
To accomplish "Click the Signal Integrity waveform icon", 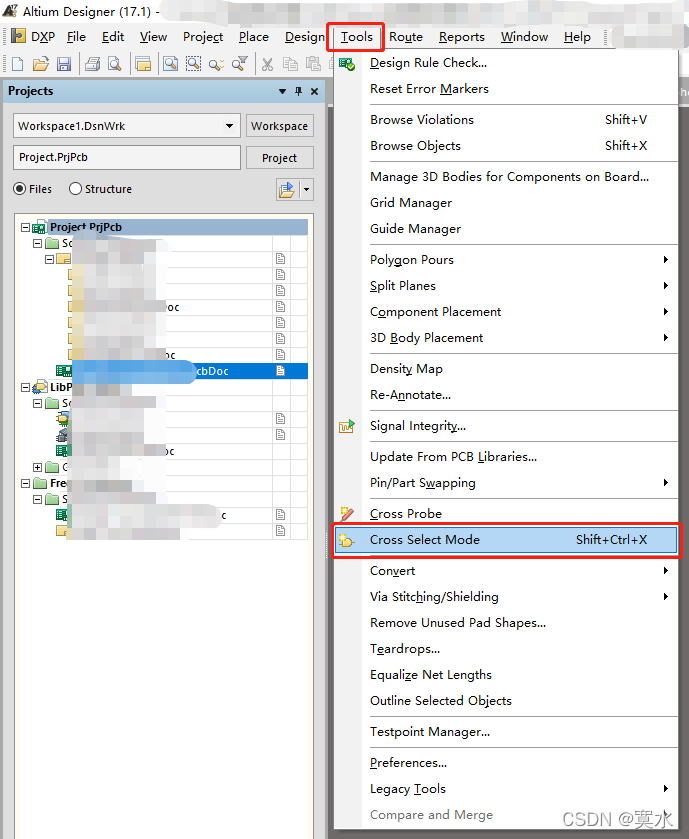I will tap(347, 426).
